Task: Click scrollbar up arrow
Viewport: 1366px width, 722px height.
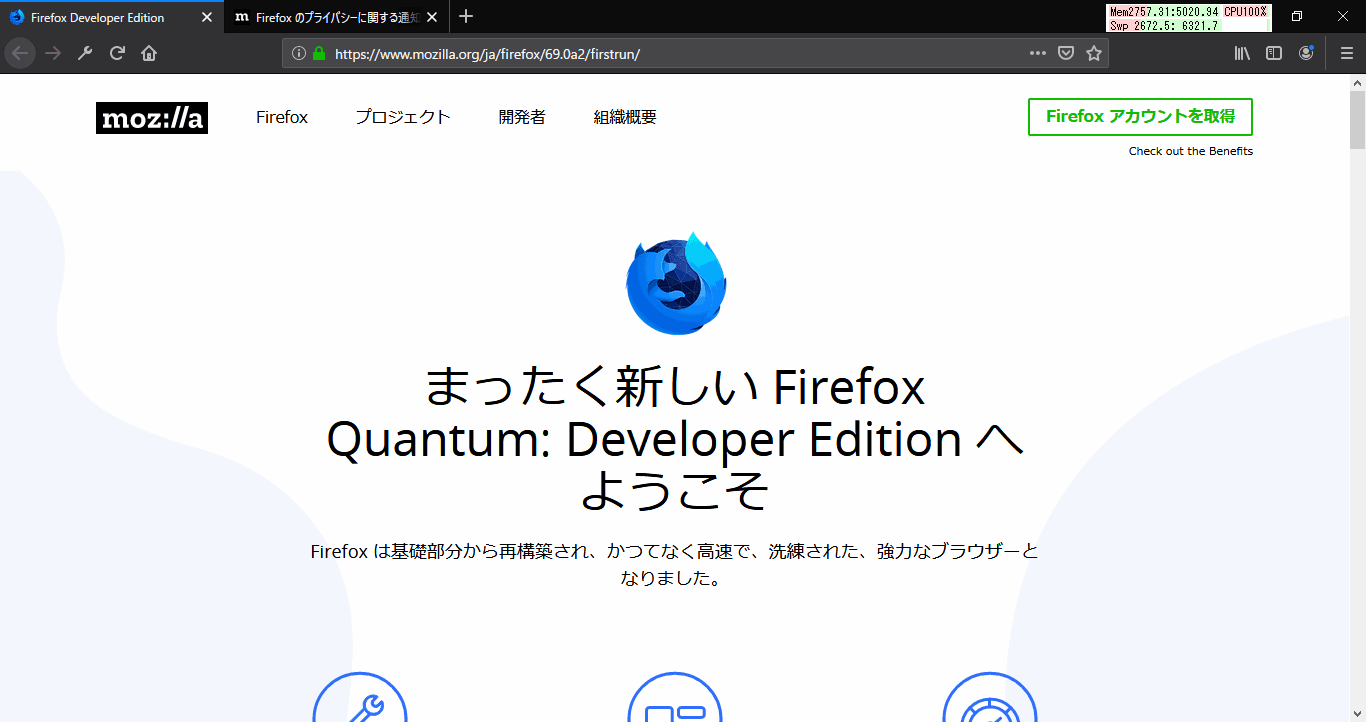Action: (1357, 82)
